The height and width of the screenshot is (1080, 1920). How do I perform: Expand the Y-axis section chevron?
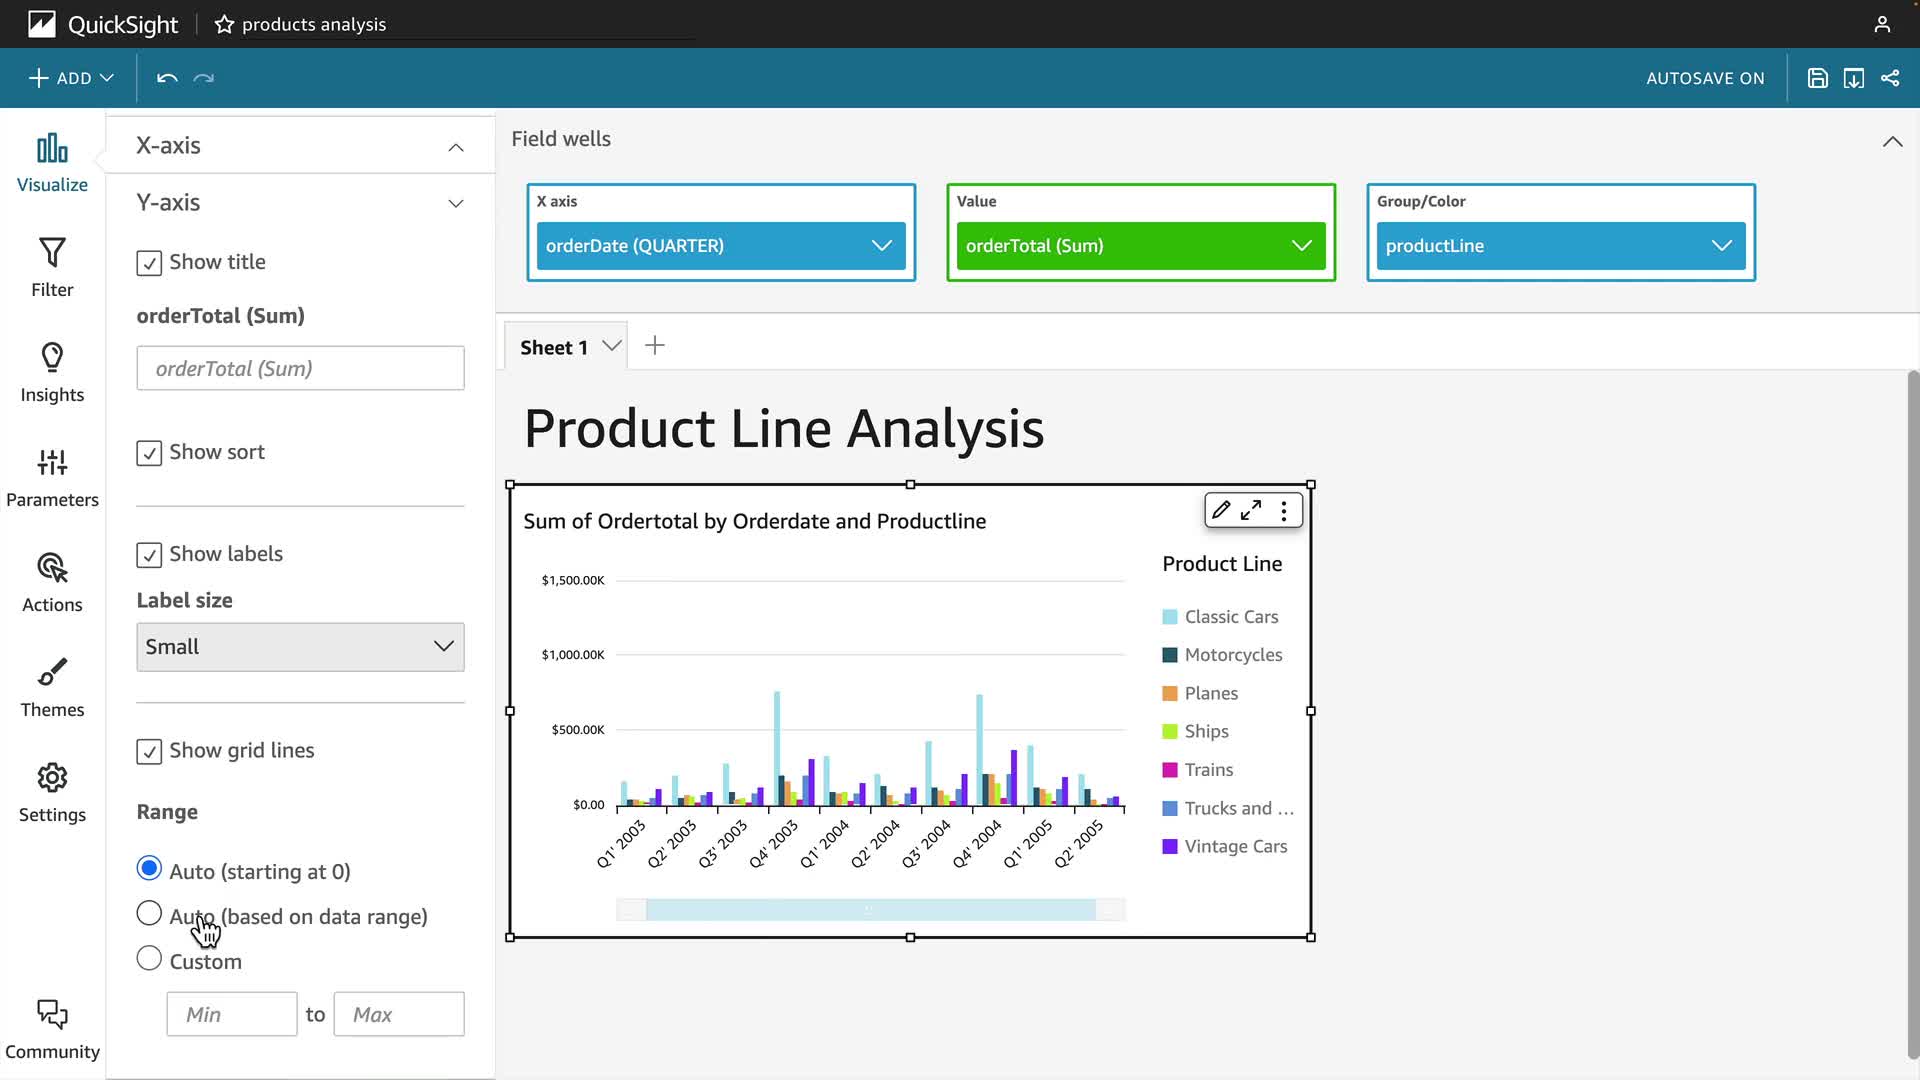point(456,203)
